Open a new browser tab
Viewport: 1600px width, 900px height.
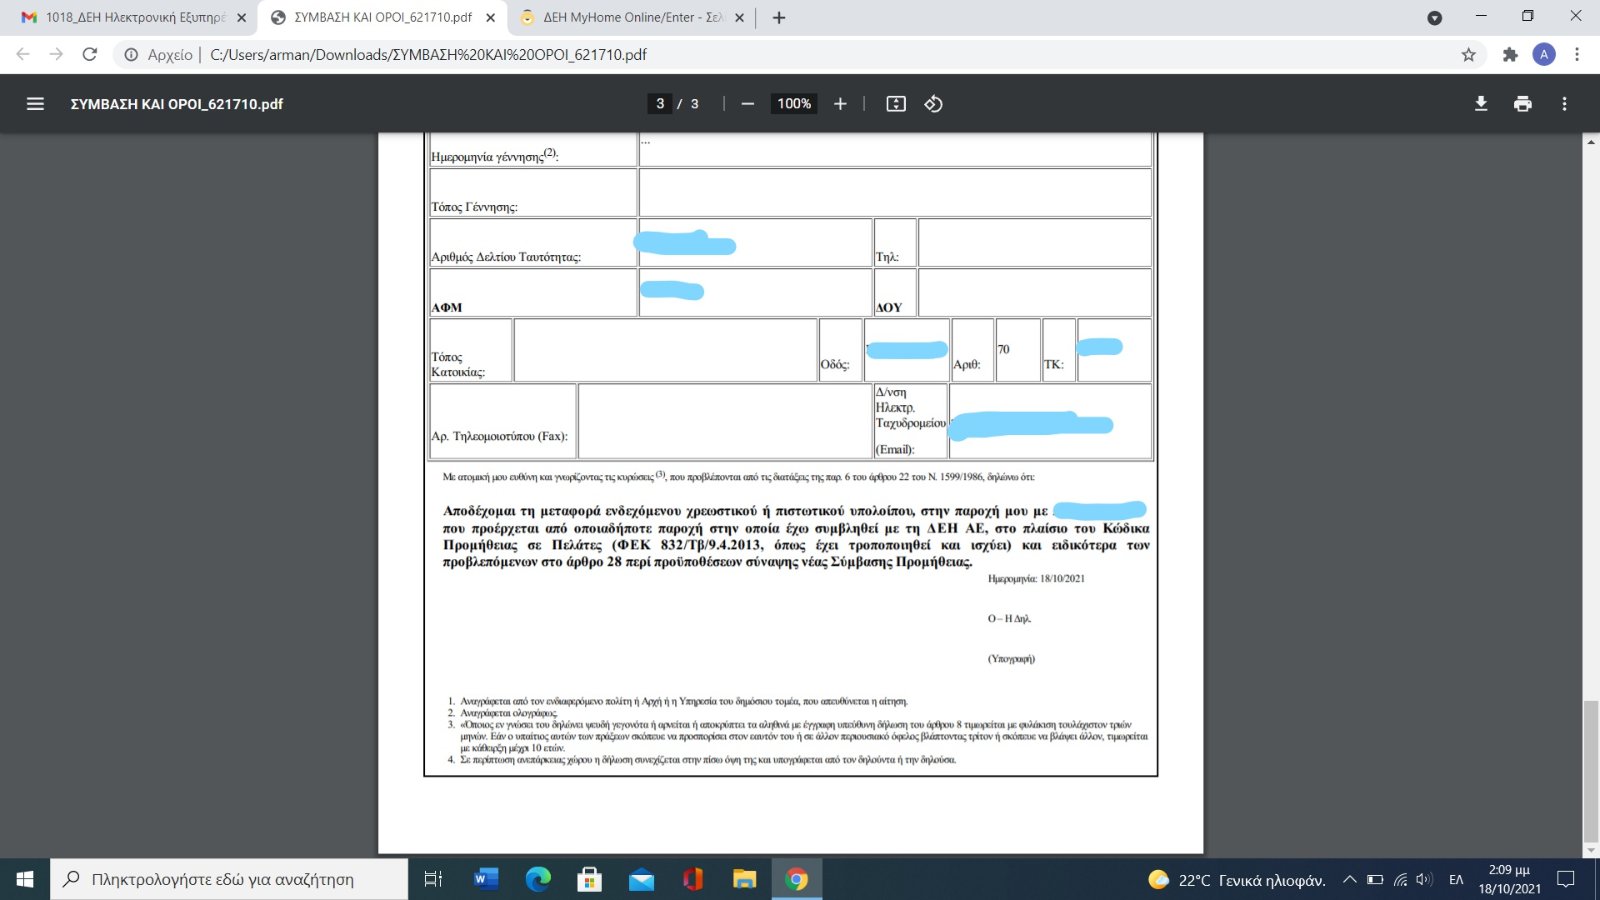[x=779, y=18]
